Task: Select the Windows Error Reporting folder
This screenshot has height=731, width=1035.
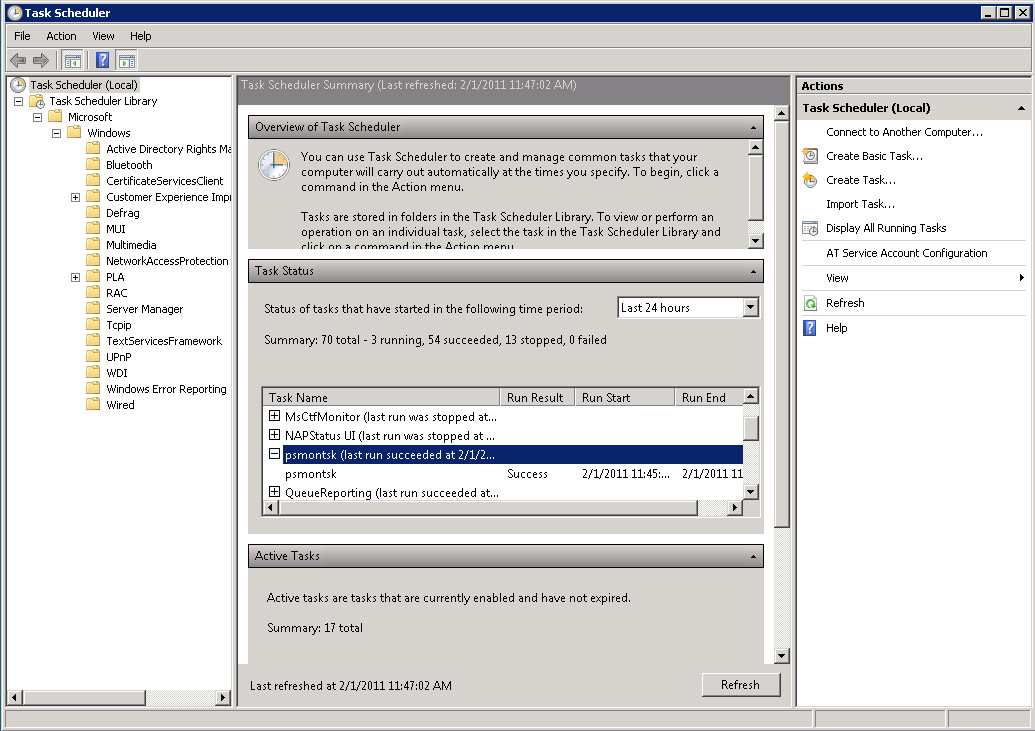Action: coord(166,389)
